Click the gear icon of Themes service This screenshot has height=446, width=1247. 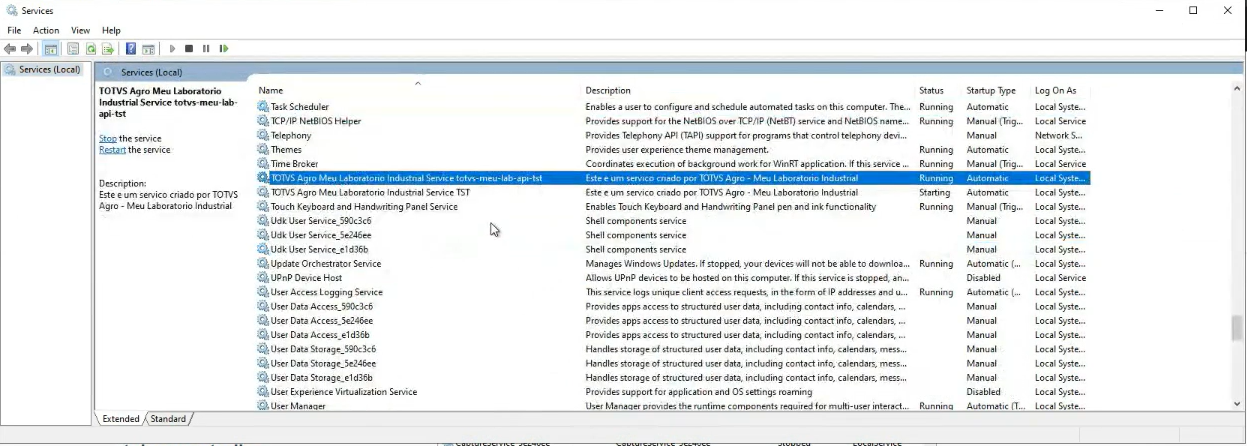tap(264, 150)
